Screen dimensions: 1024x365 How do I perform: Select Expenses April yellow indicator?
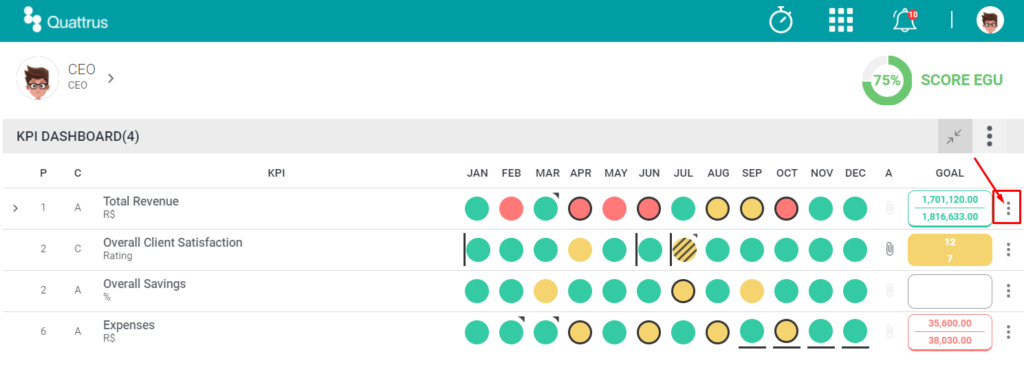pos(580,332)
